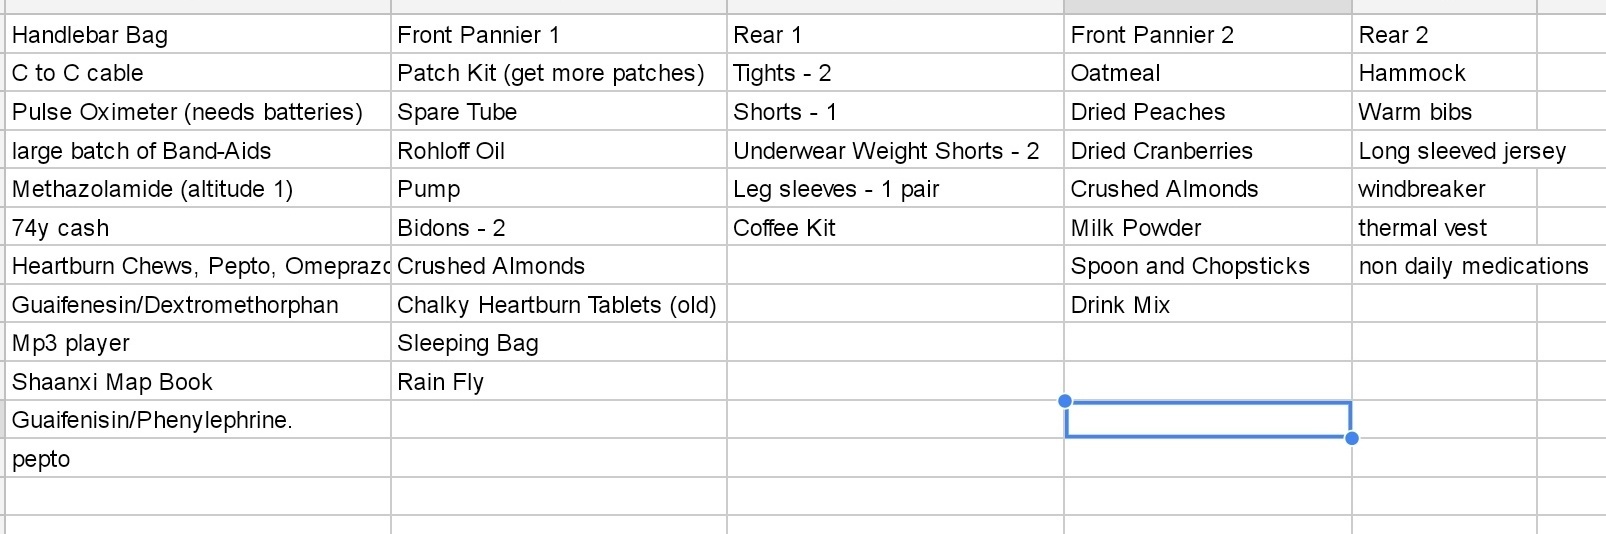The image size is (1606, 534).
Task: Select the Chalky Heartburn Tablets (old) cell
Action: tap(559, 305)
